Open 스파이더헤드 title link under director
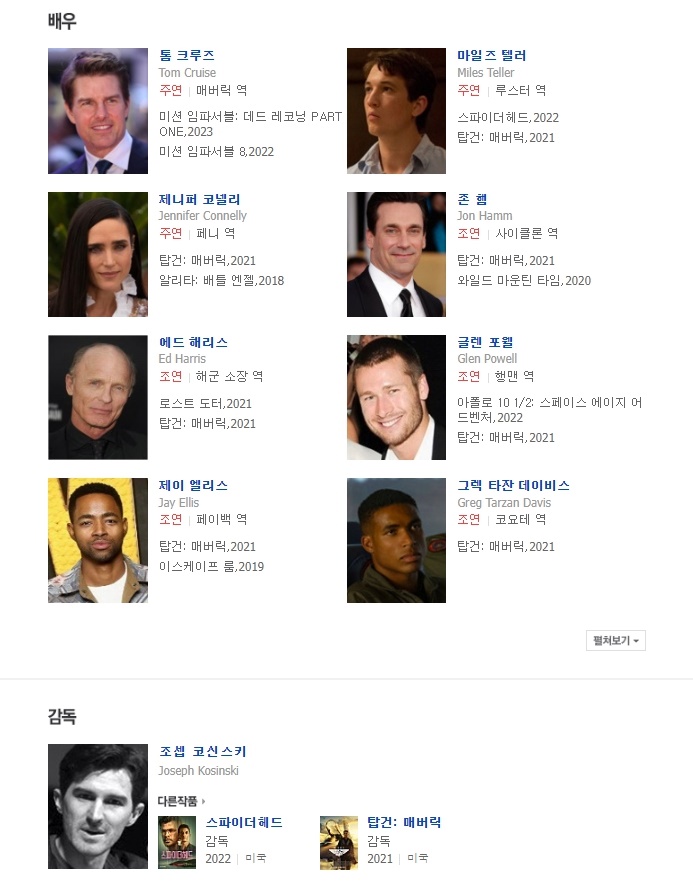The width and height of the screenshot is (693, 895). 244,823
